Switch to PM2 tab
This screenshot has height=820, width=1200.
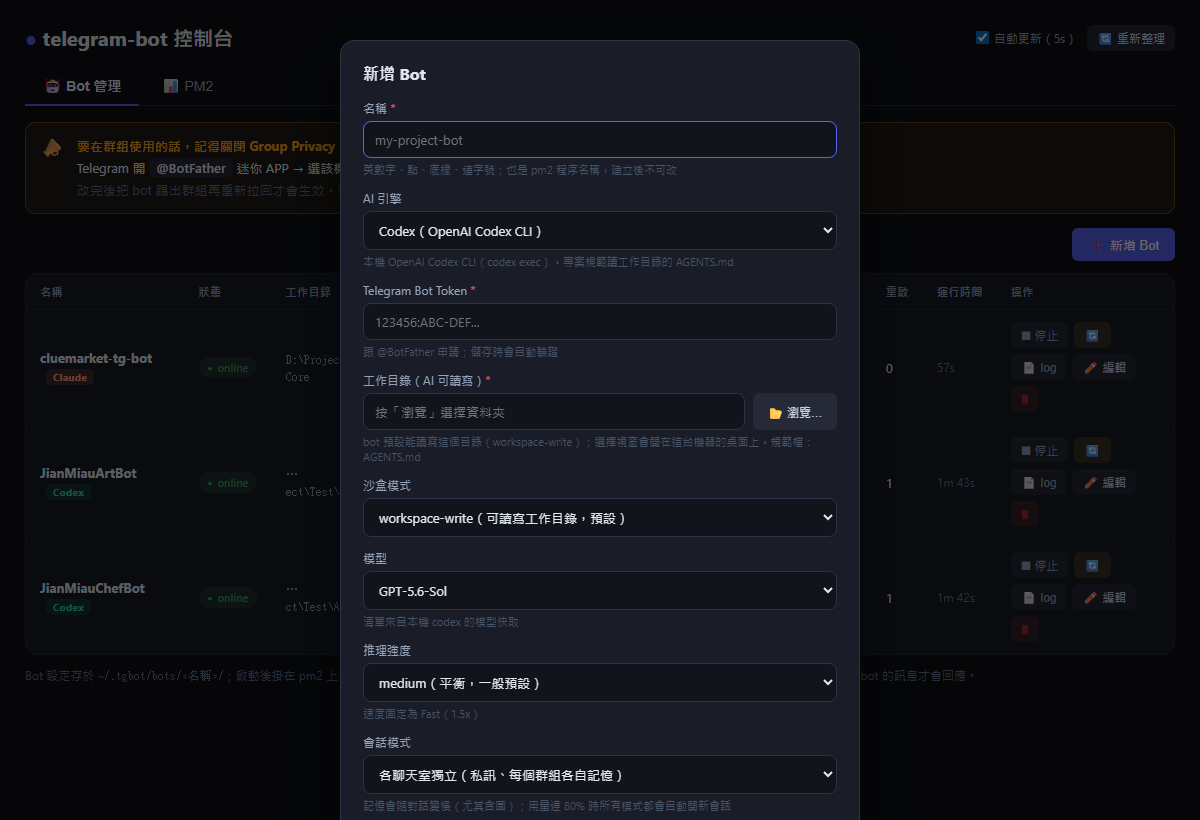188,86
